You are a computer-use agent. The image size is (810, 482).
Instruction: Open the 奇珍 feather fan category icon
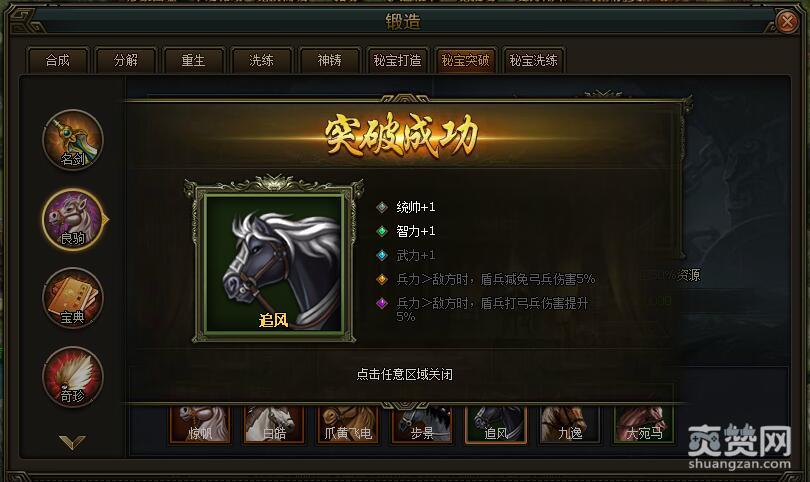pyautogui.click(x=73, y=377)
